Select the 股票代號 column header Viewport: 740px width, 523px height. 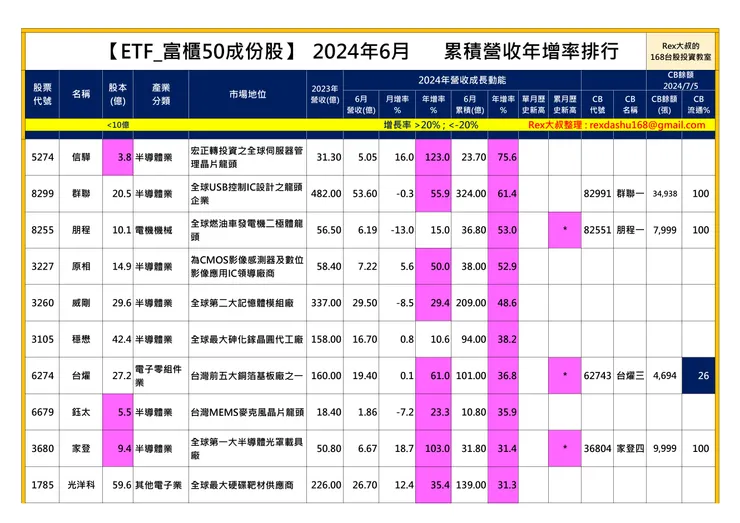[42, 94]
